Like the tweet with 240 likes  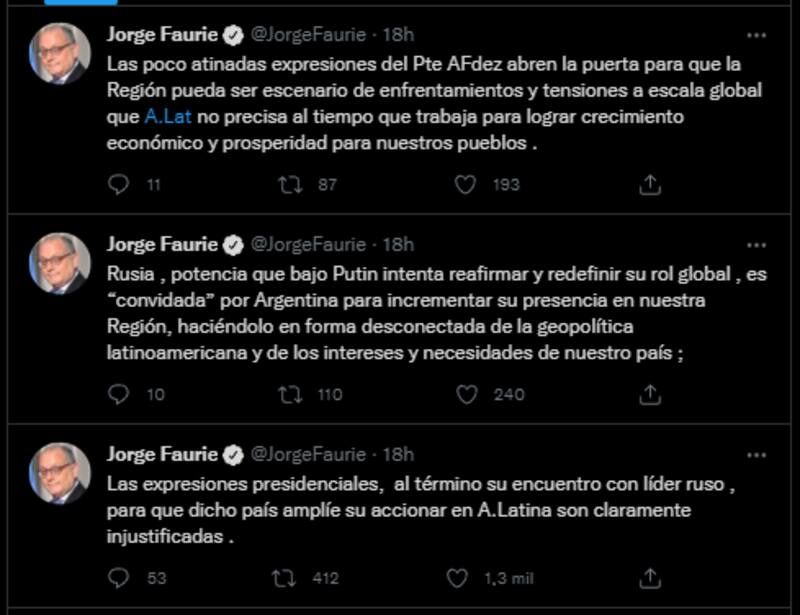point(467,394)
